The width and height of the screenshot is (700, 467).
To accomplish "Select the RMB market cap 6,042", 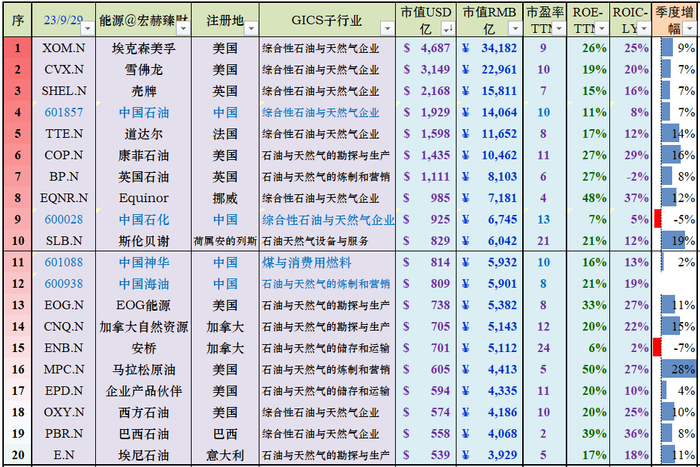I will click(502, 241).
